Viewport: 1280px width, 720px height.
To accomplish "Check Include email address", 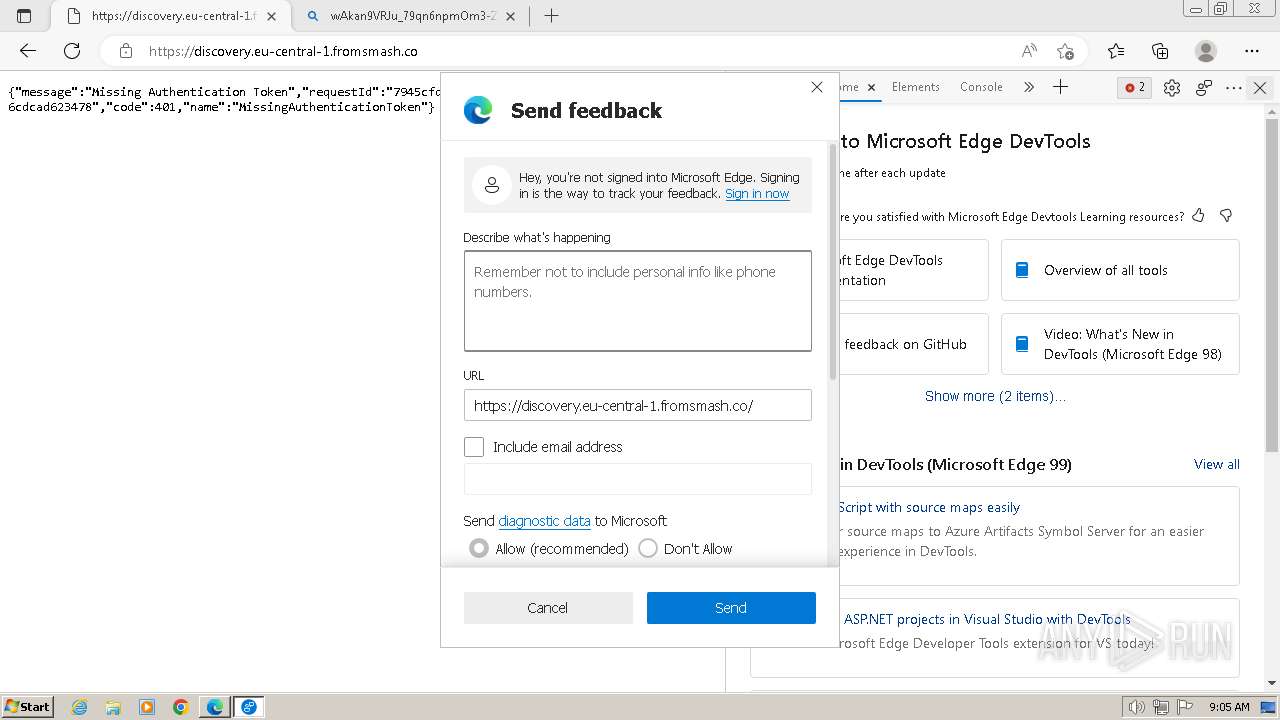I will (474, 447).
